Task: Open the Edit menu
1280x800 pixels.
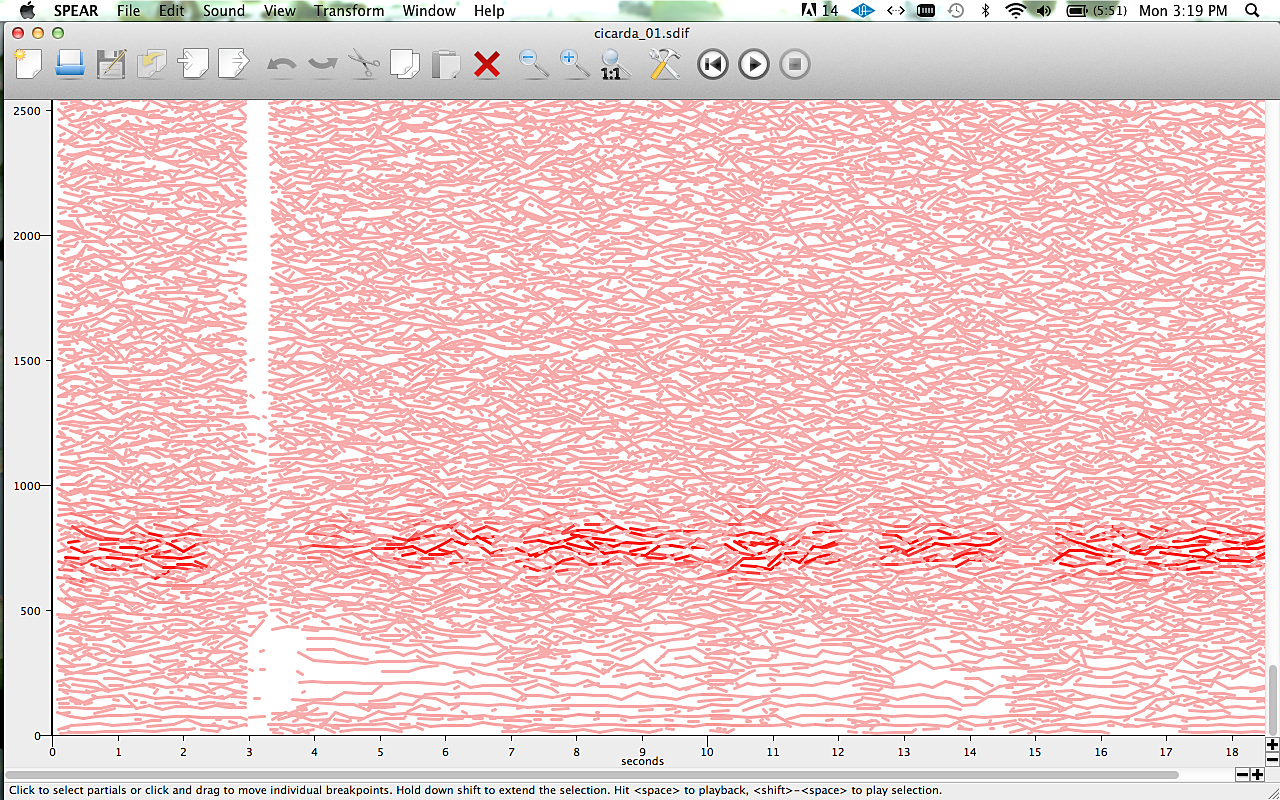Action: [171, 11]
